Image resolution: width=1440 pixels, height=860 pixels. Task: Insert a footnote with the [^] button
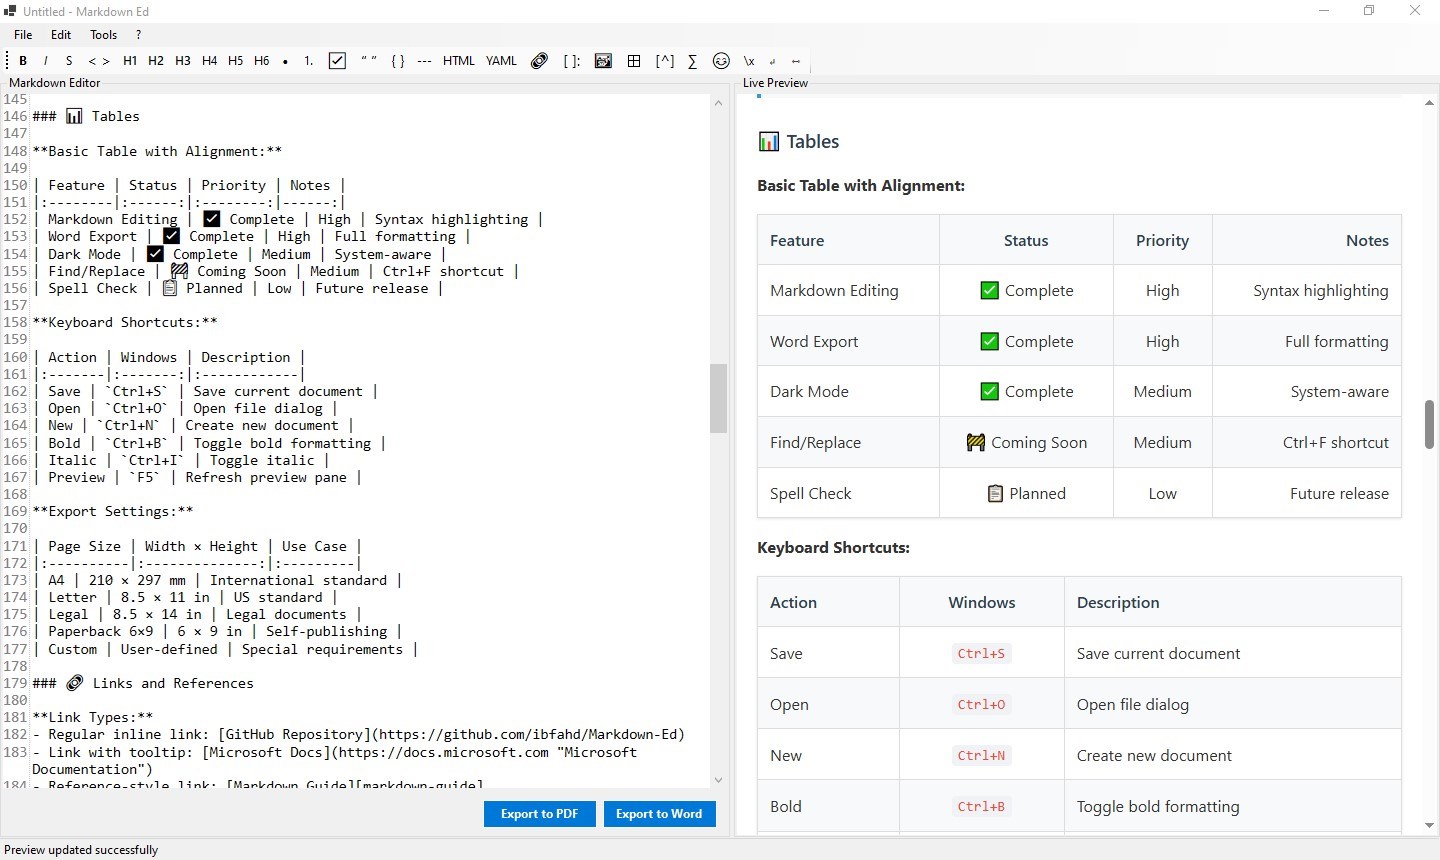(665, 61)
